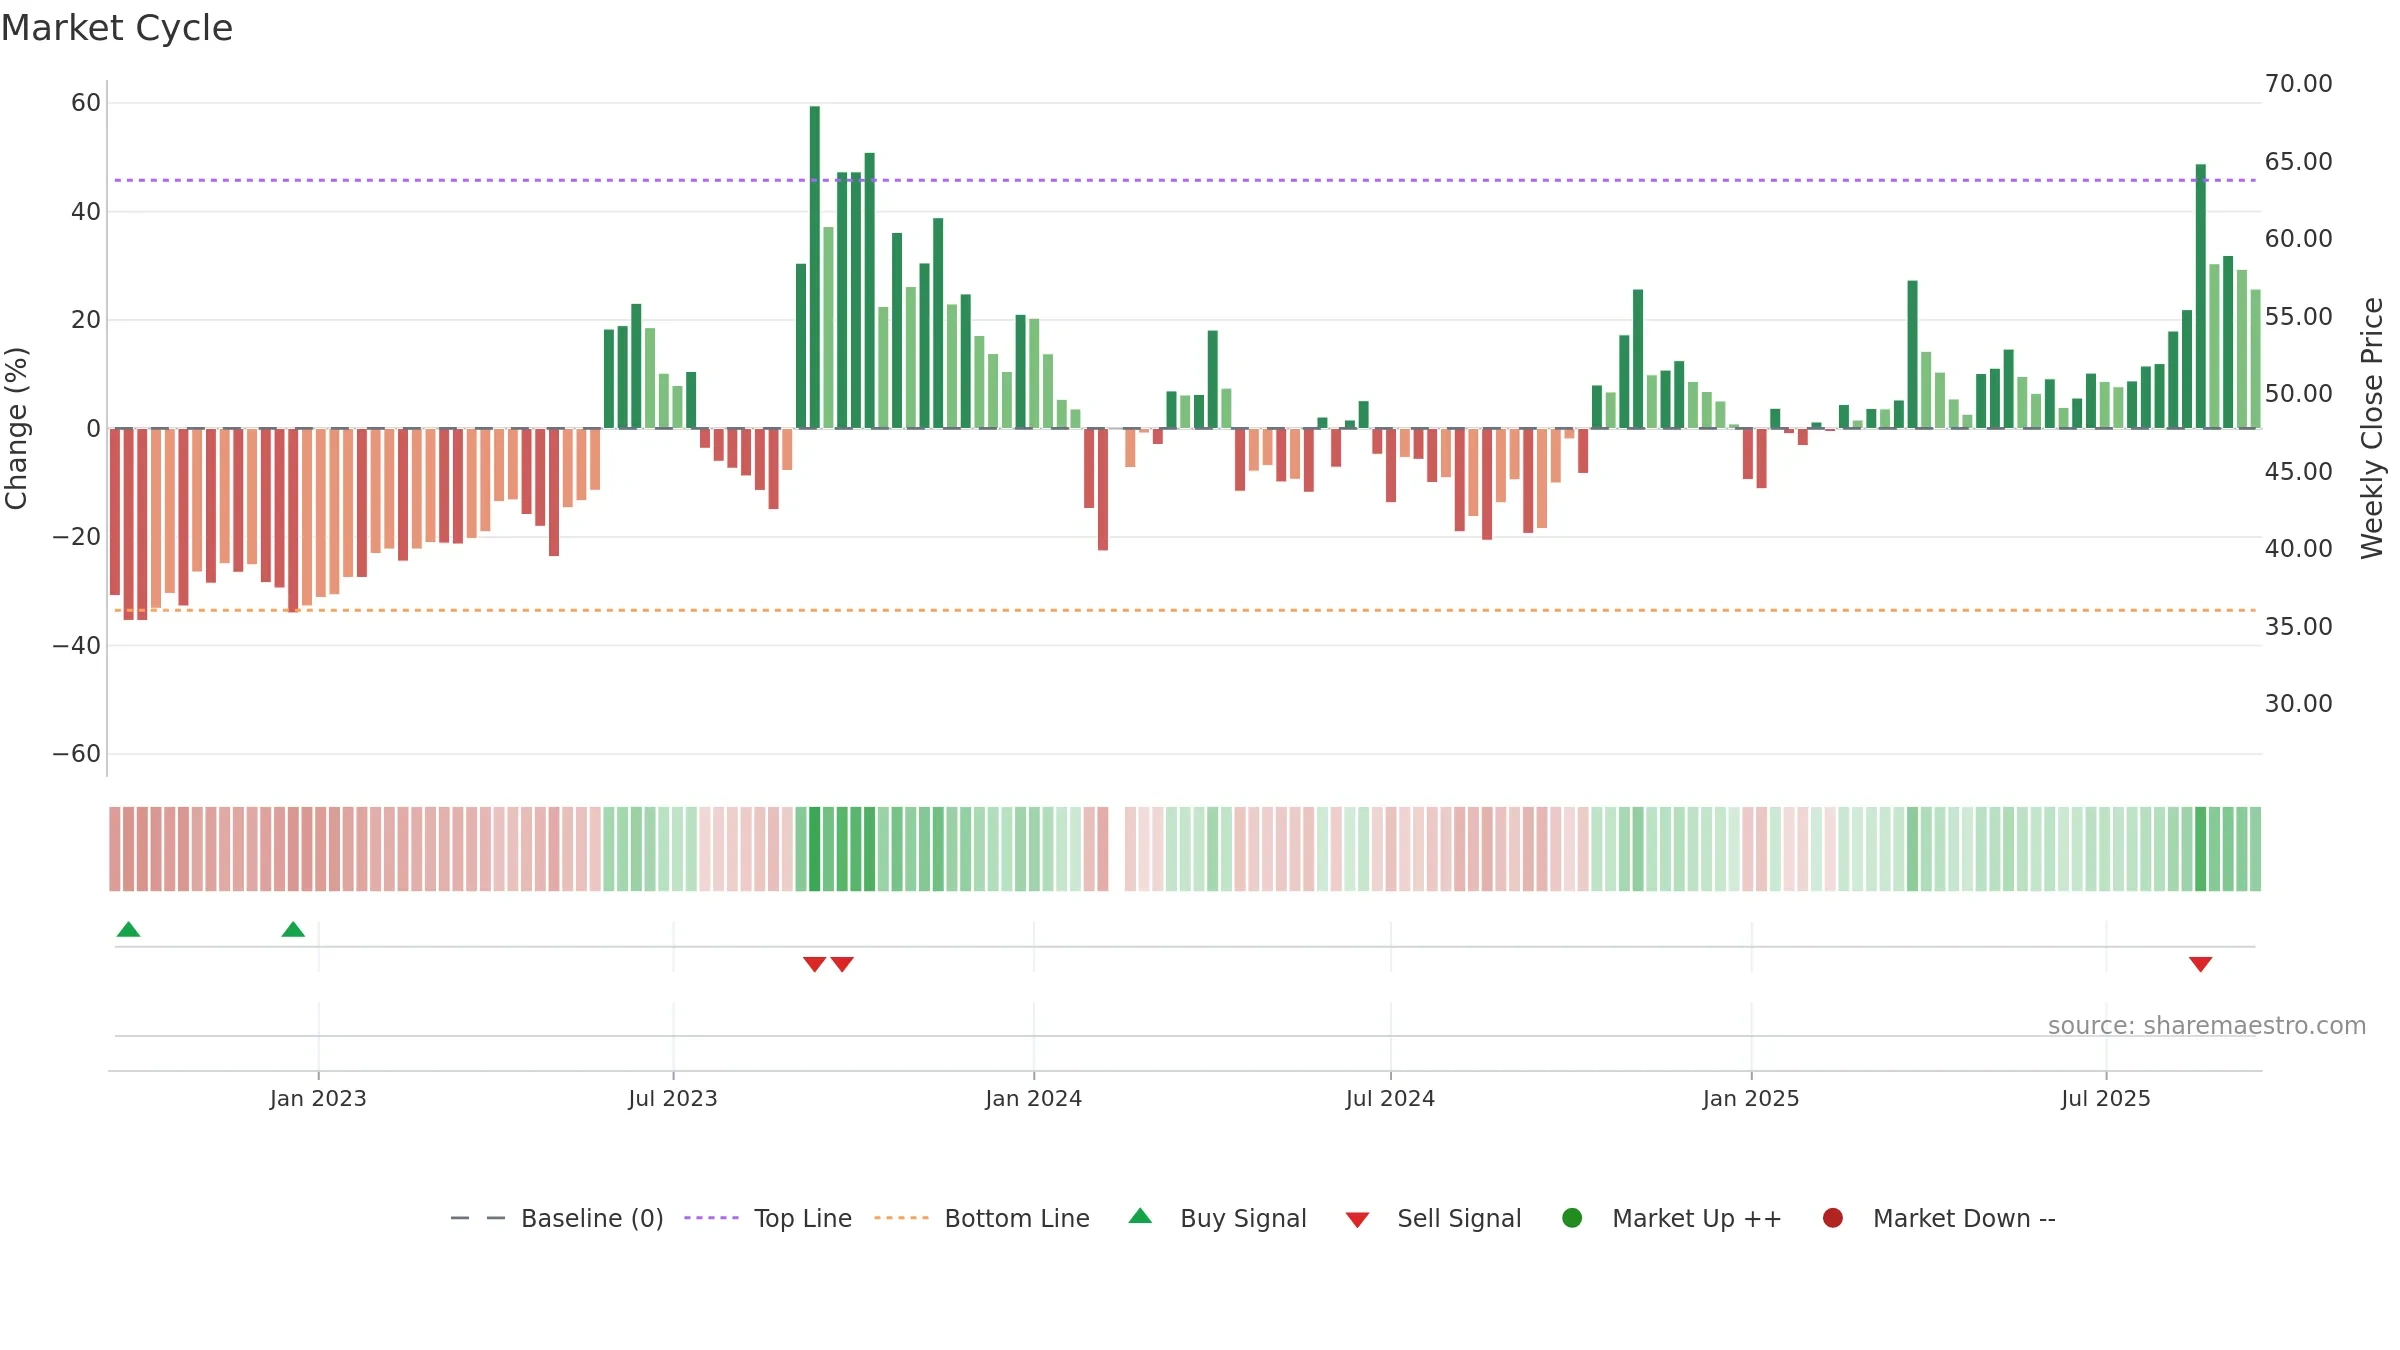Click the Jan 2025 axis label
2400x1350 pixels.
click(1751, 1098)
